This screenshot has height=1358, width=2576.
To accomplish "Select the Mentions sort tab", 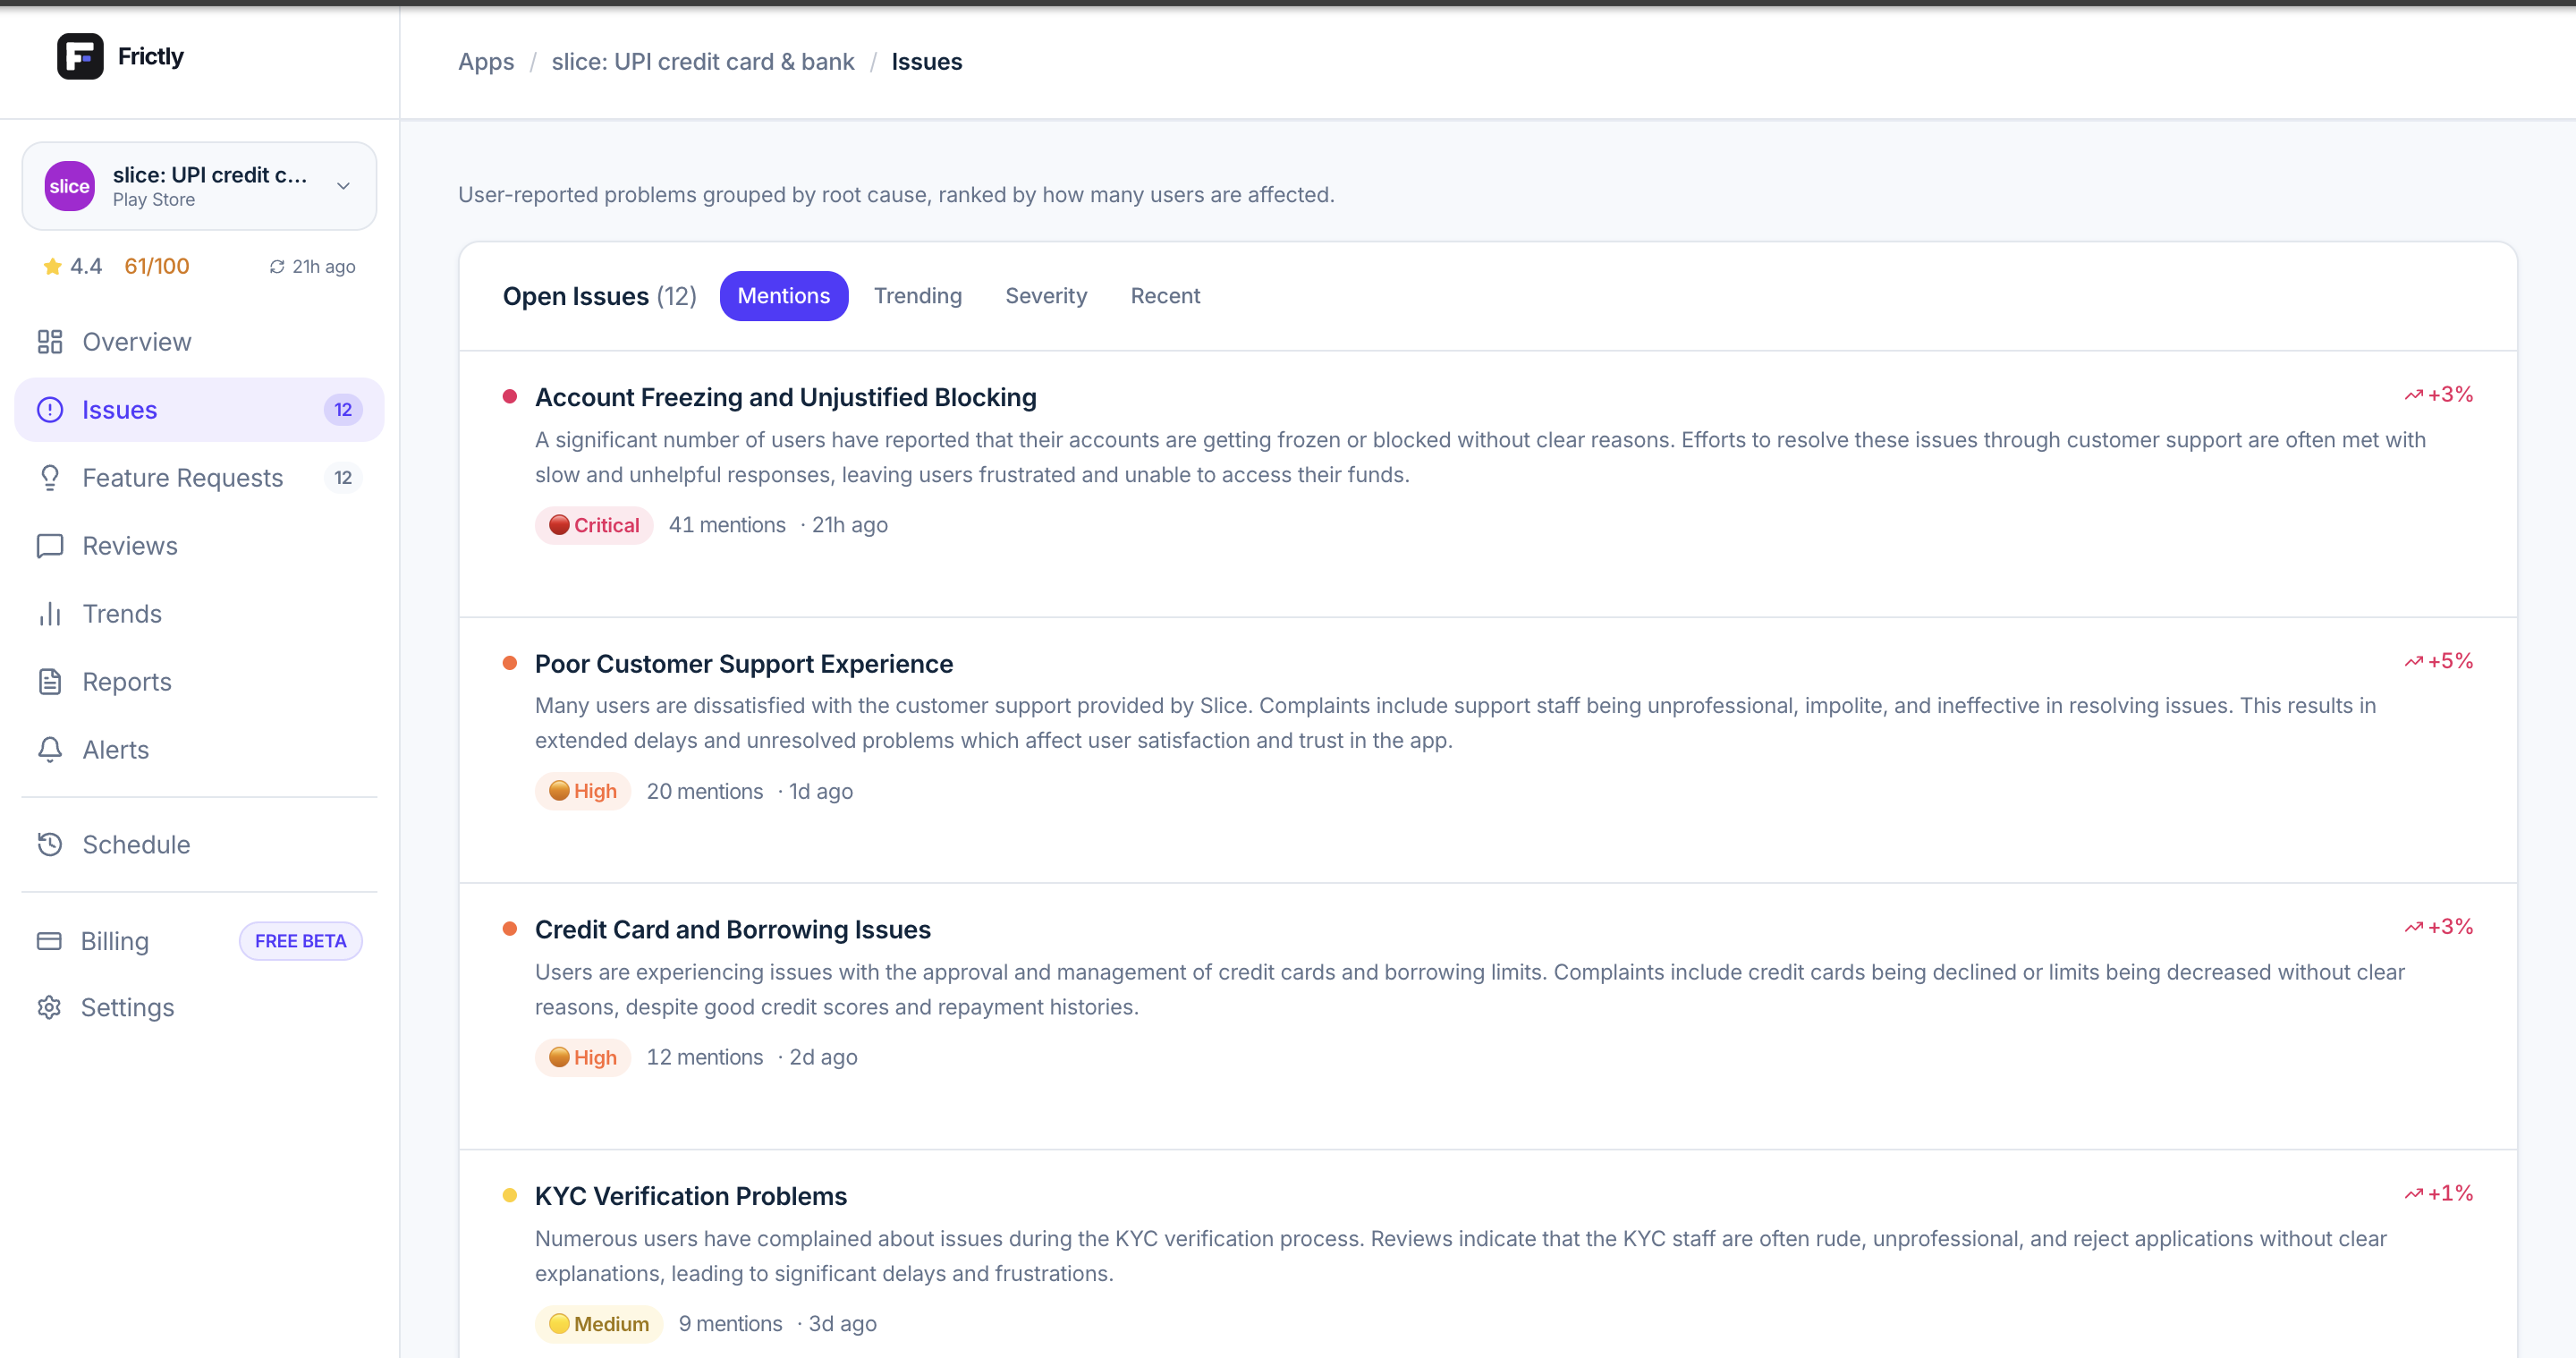I will (784, 296).
